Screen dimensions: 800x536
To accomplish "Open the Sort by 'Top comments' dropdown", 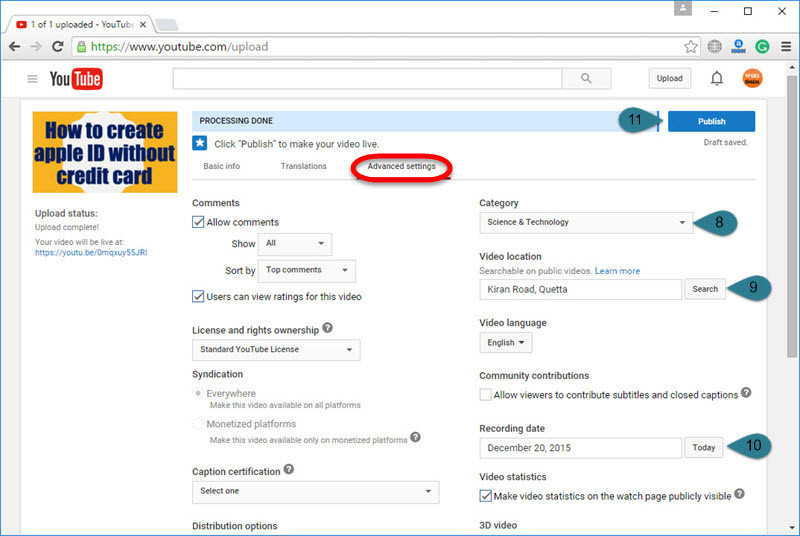I will [x=307, y=271].
